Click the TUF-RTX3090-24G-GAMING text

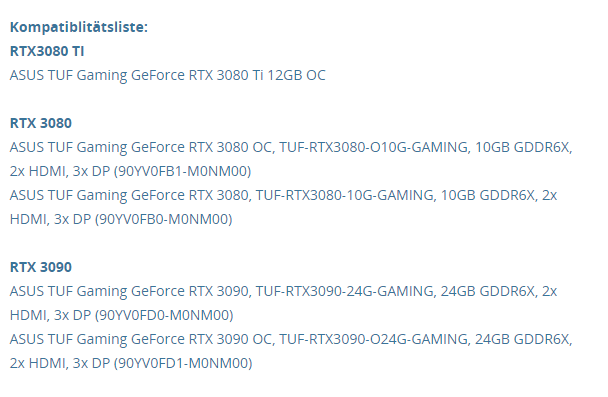(345, 291)
